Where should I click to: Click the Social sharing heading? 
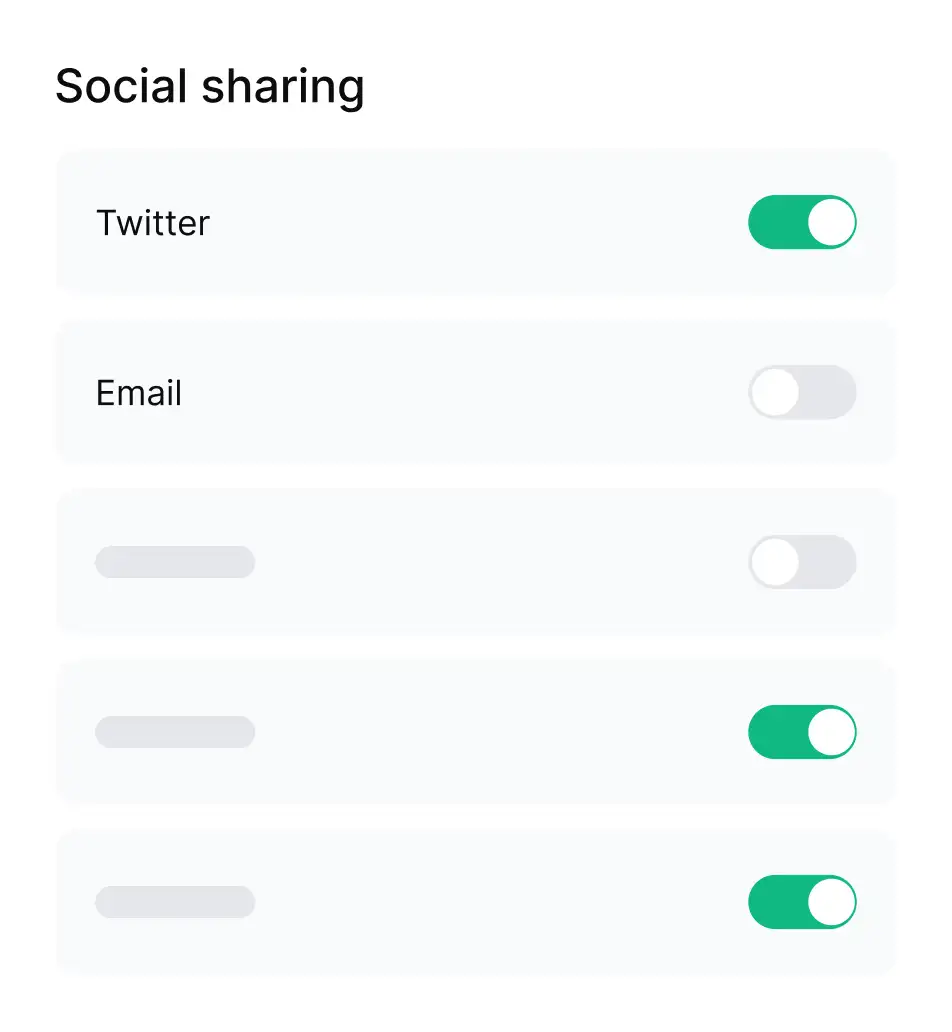210,87
